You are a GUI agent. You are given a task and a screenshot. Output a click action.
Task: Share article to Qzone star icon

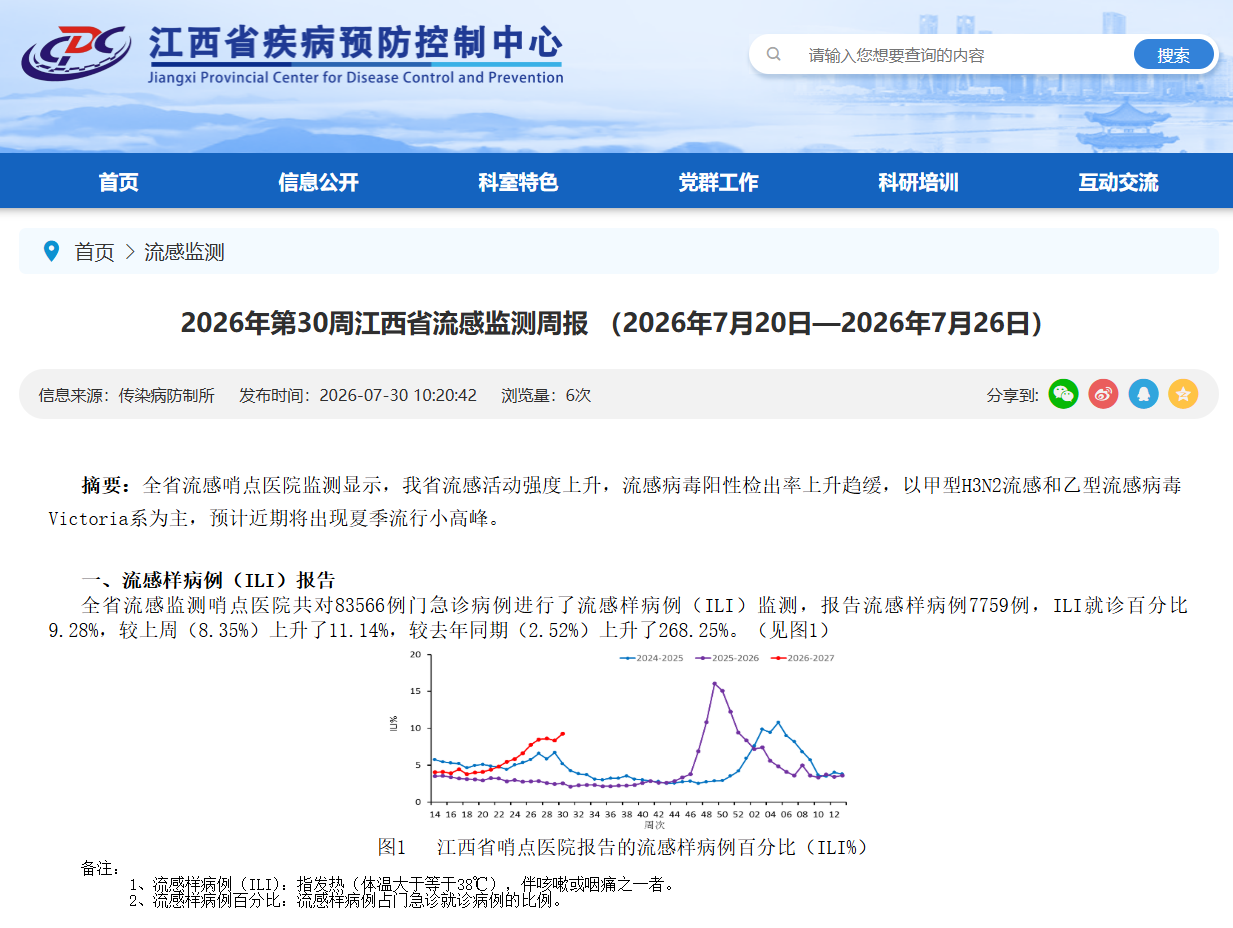click(1183, 394)
